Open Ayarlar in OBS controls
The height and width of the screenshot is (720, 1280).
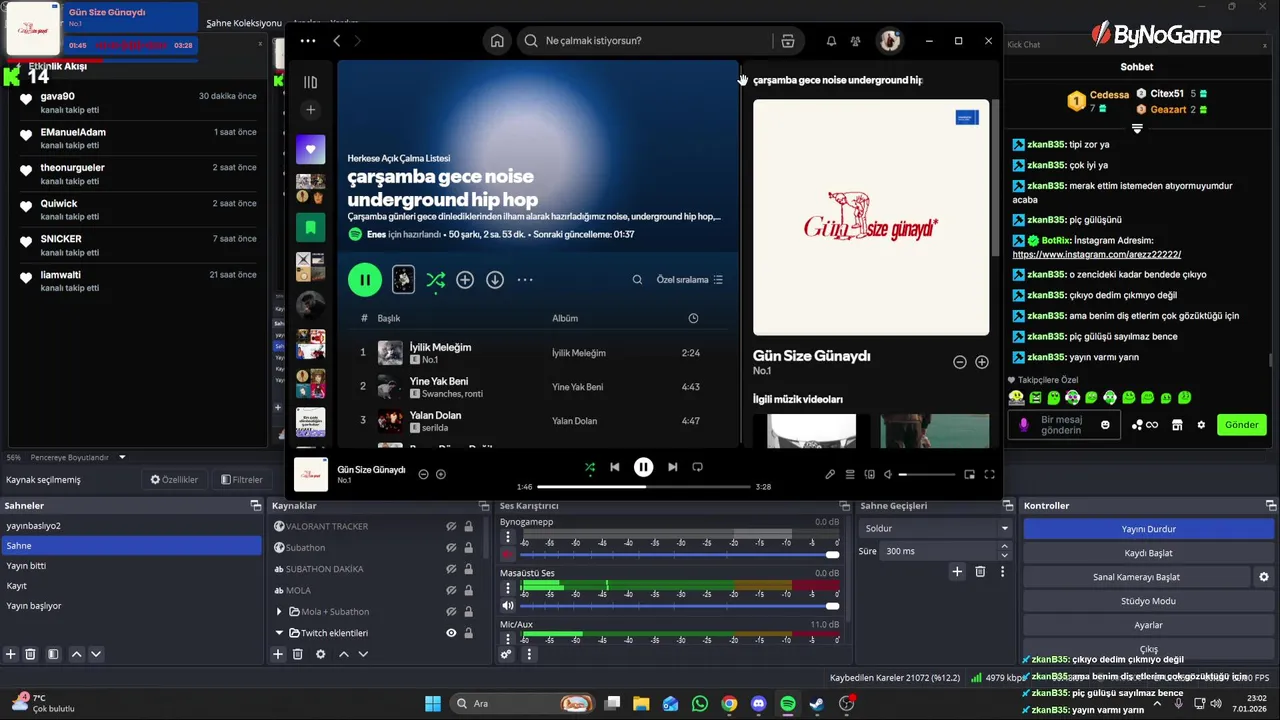point(1149,625)
